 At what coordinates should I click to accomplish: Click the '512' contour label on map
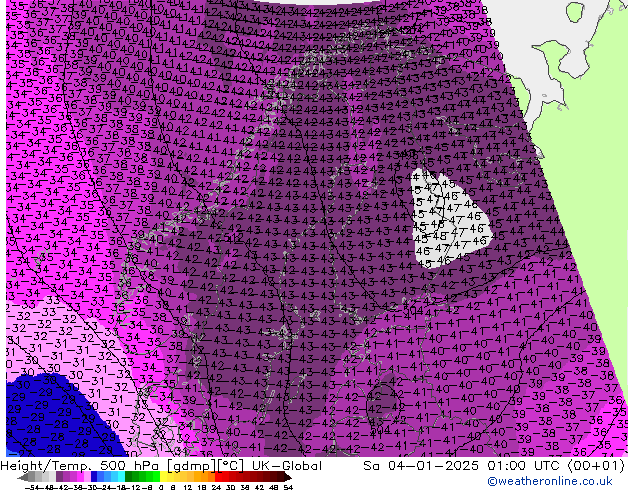[x=236, y=237]
